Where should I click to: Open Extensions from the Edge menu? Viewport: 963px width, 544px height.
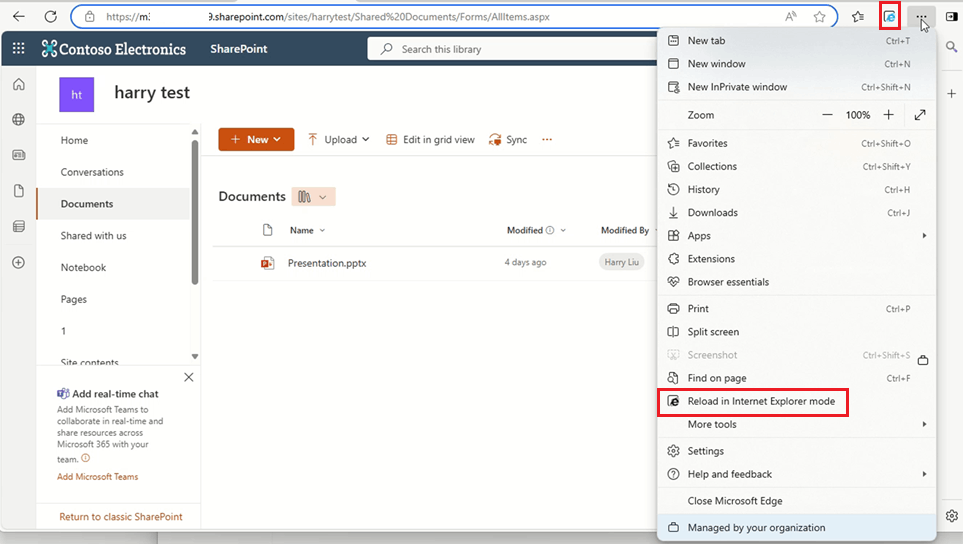797,259
